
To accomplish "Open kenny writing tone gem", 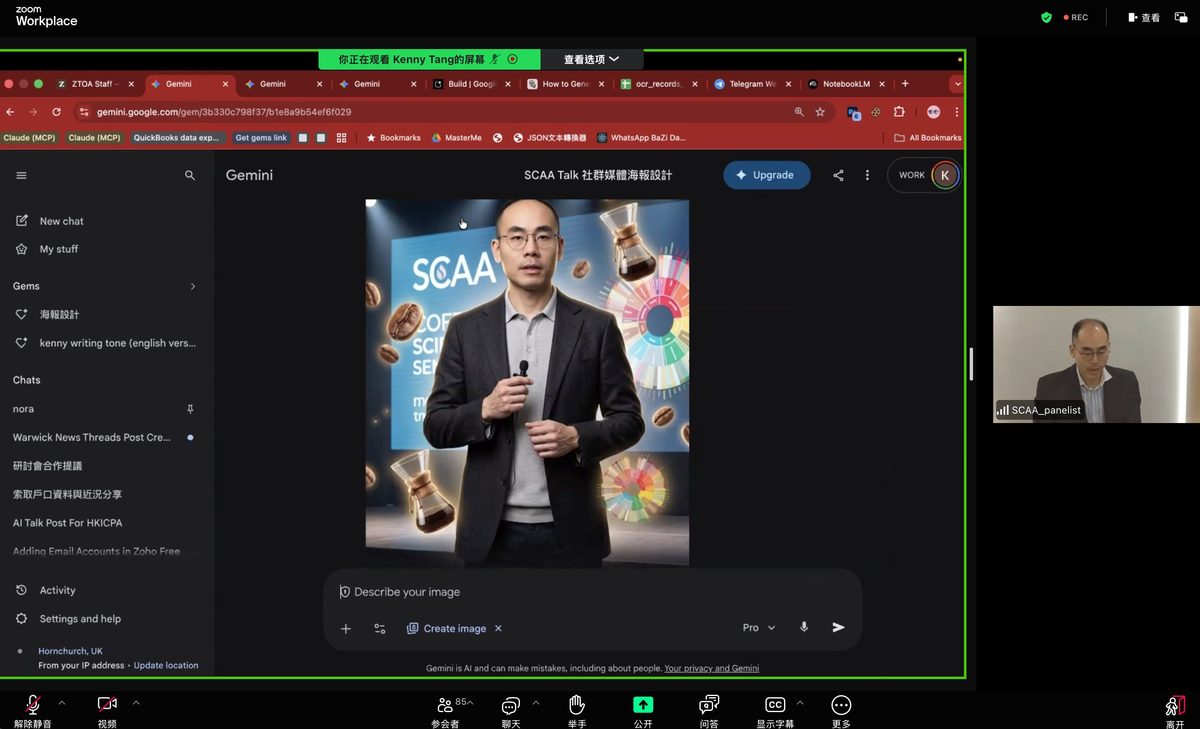I will coord(107,343).
